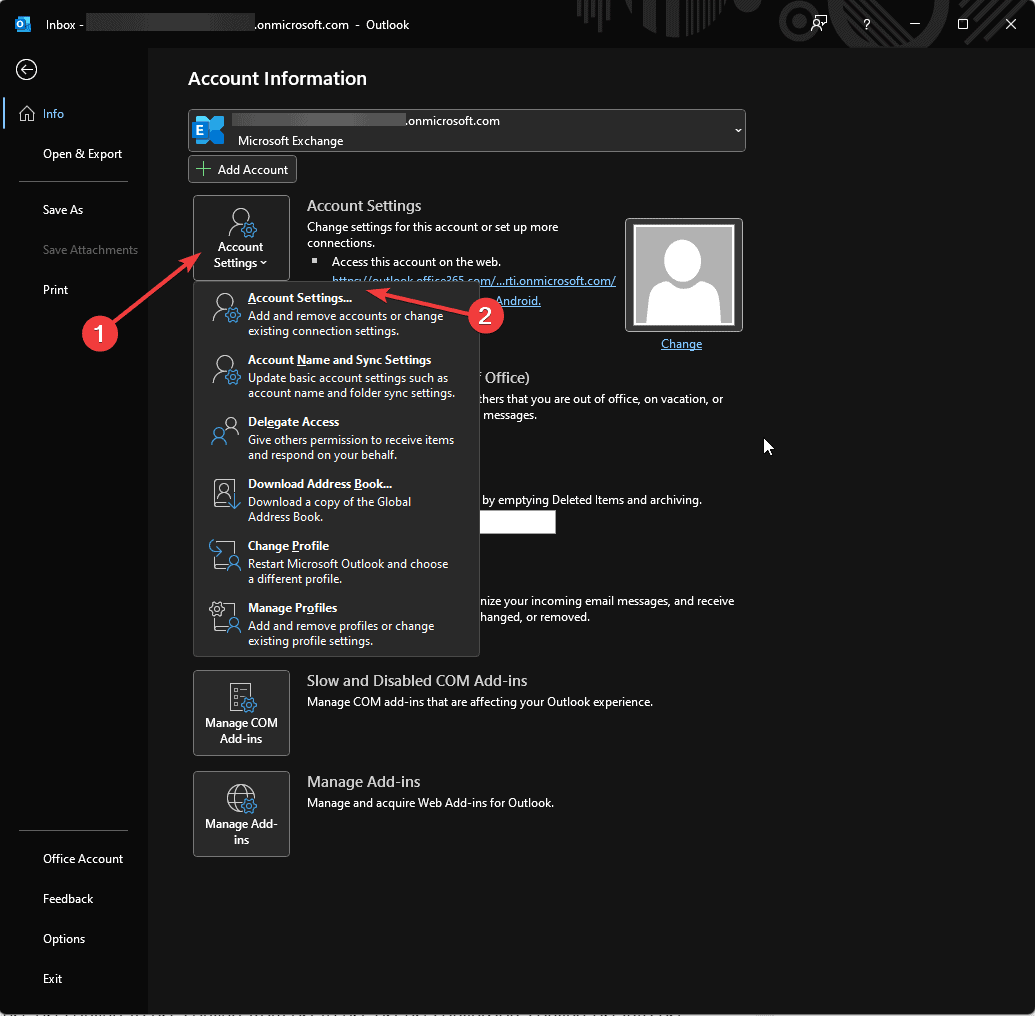
Task: Open the outlook.office365.com web link
Action: click(x=473, y=281)
